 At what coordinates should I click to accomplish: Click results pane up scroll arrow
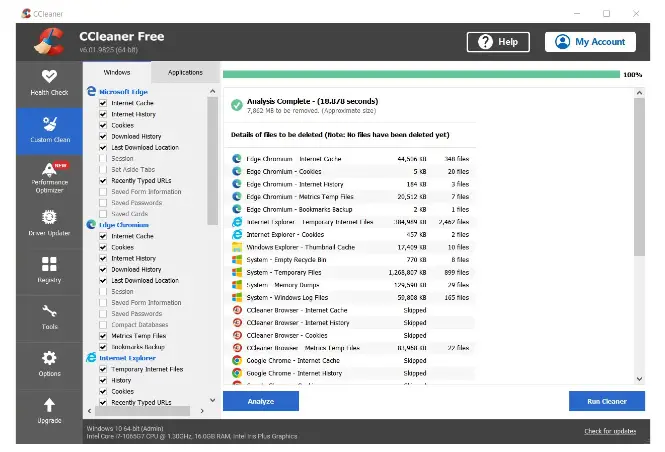[x=640, y=92]
